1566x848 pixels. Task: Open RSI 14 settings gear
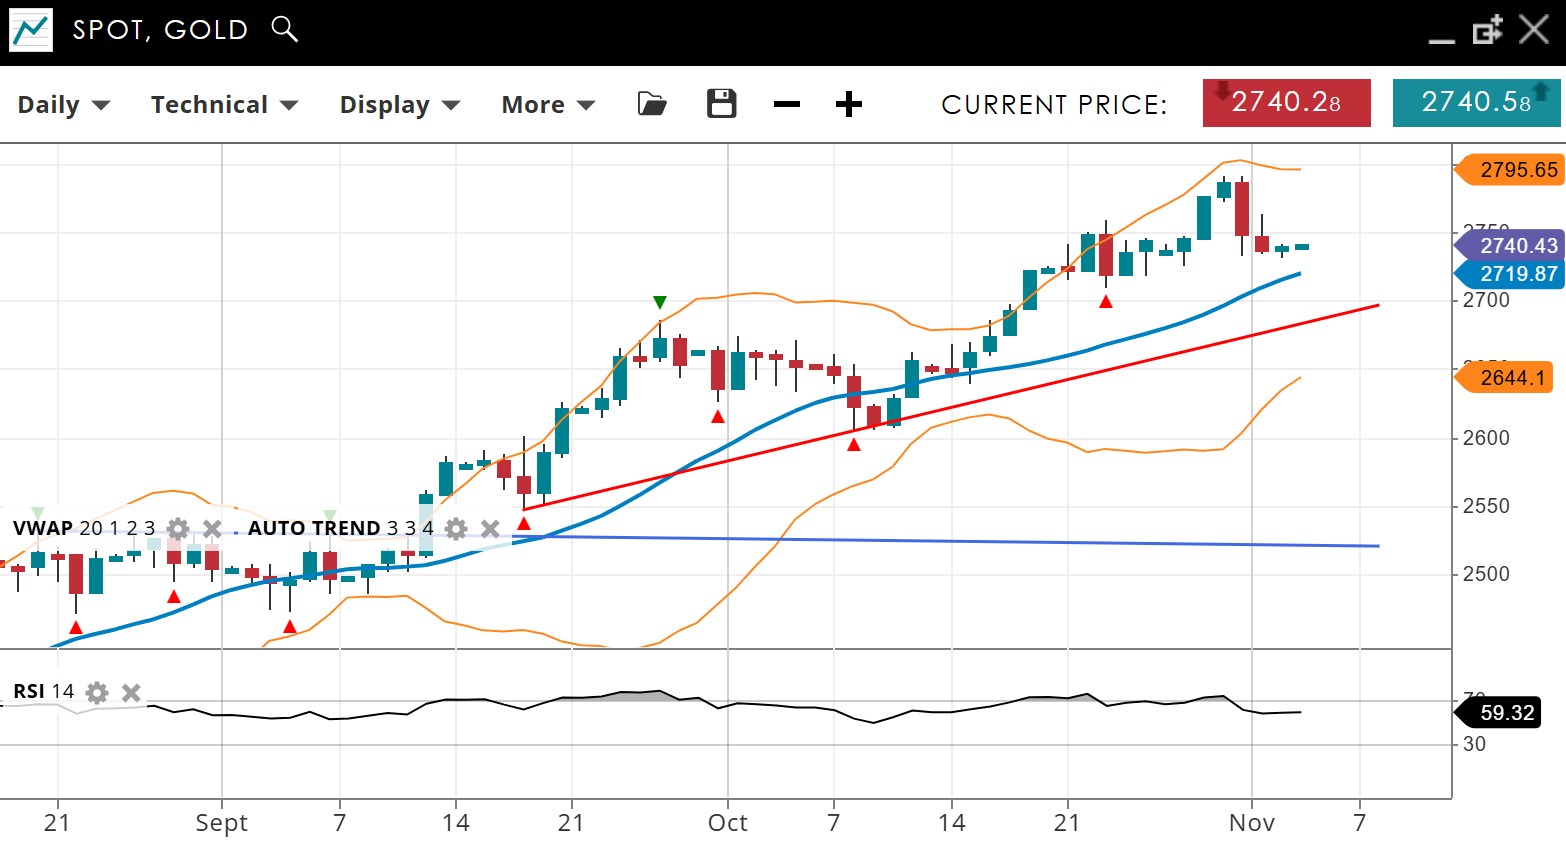click(97, 692)
